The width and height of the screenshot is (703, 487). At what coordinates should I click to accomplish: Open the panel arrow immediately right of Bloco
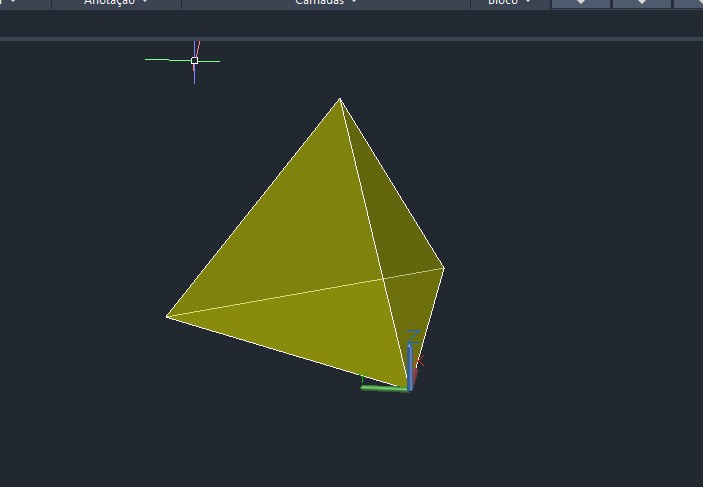tap(581, 3)
